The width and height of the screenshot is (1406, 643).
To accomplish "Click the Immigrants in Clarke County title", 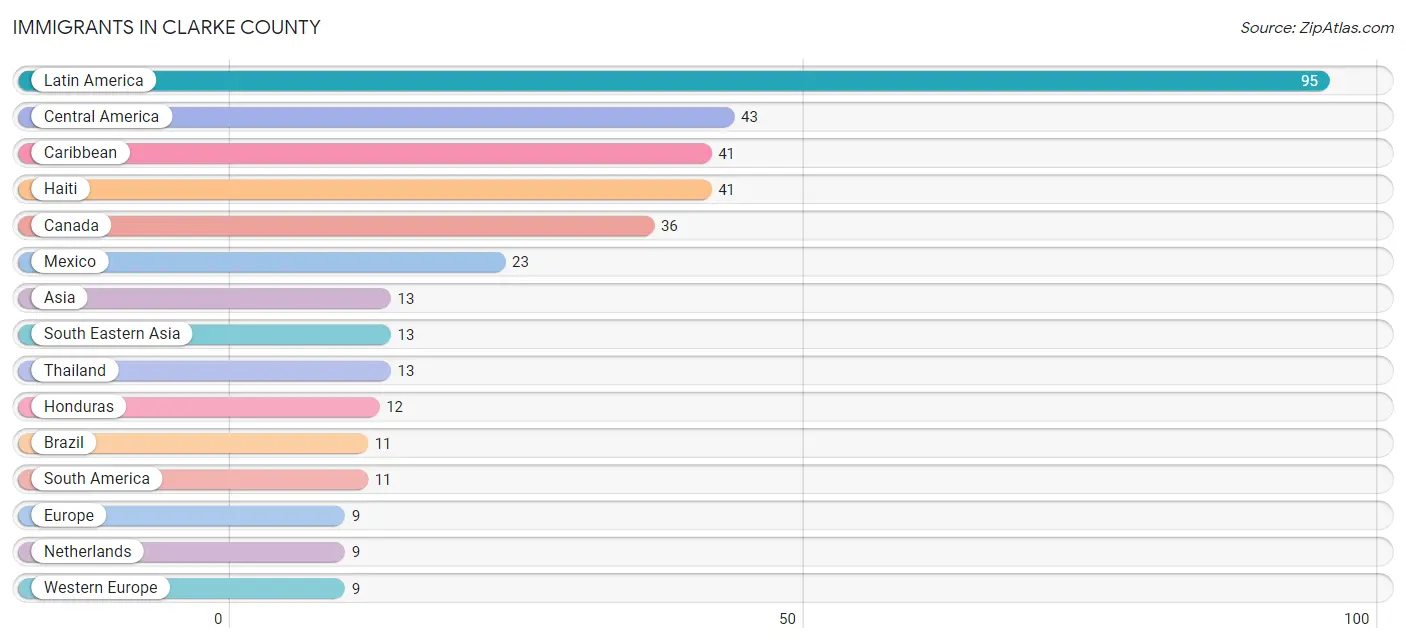I will click(167, 27).
